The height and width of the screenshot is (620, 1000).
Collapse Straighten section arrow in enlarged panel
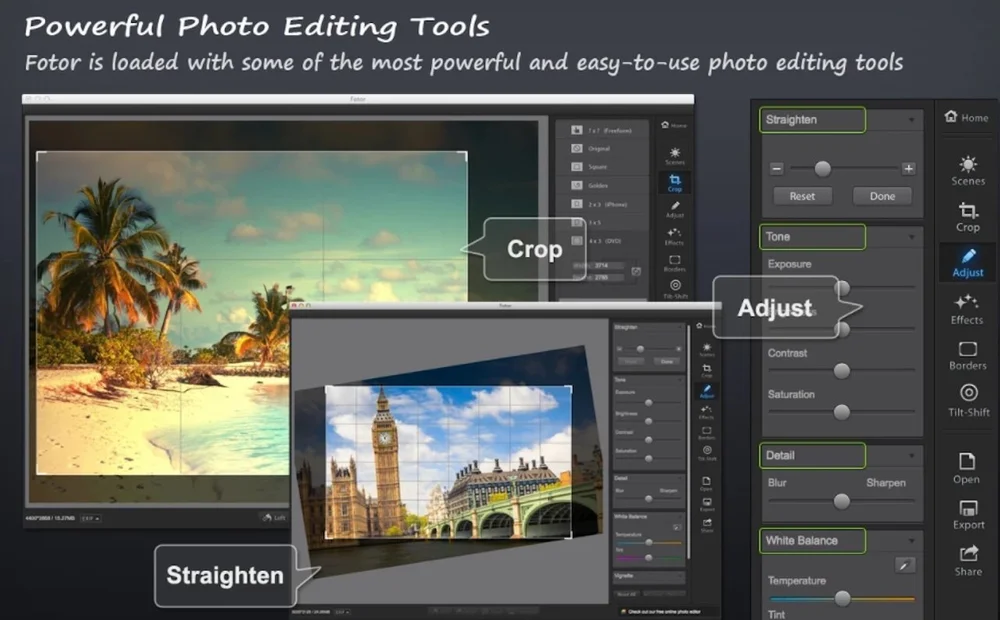[x=911, y=120]
